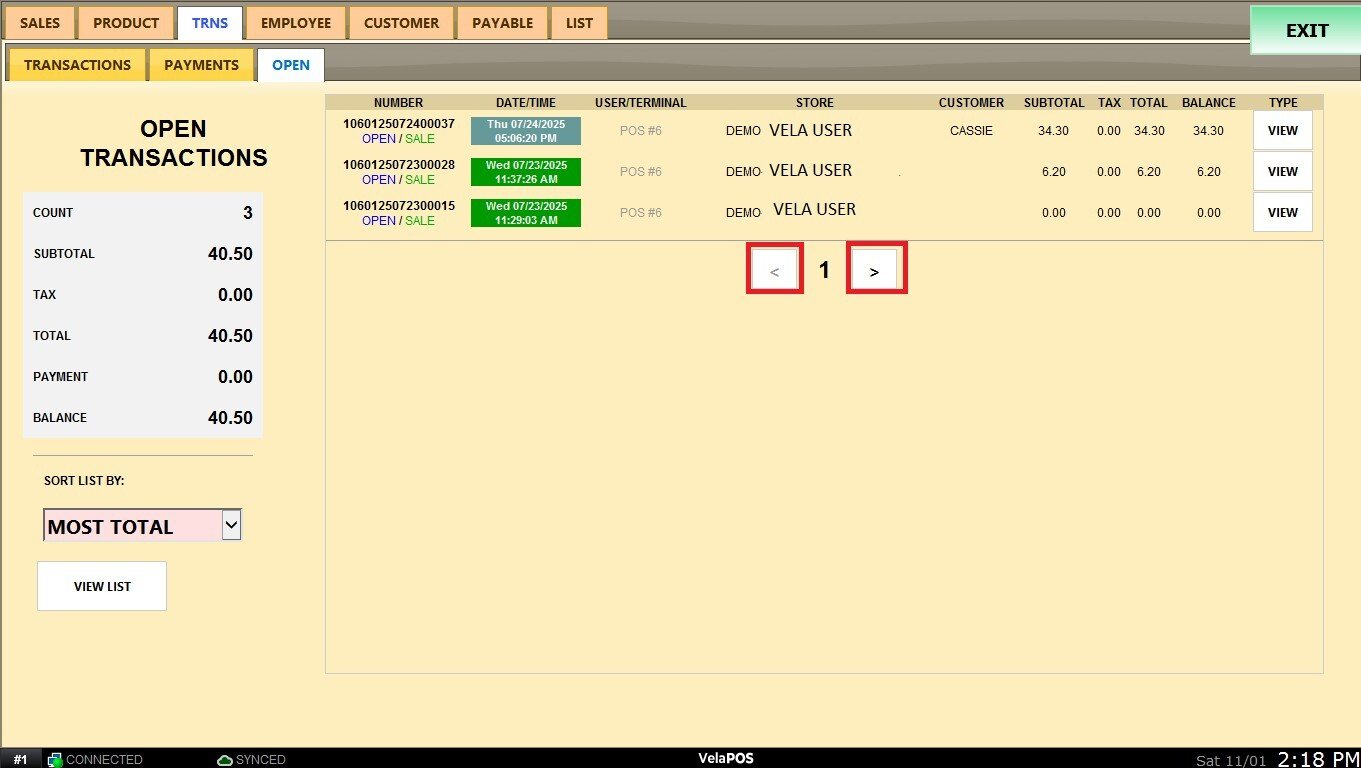This screenshot has height=768, width=1361.
Task: Switch to the SALES tab
Action: pos(40,23)
